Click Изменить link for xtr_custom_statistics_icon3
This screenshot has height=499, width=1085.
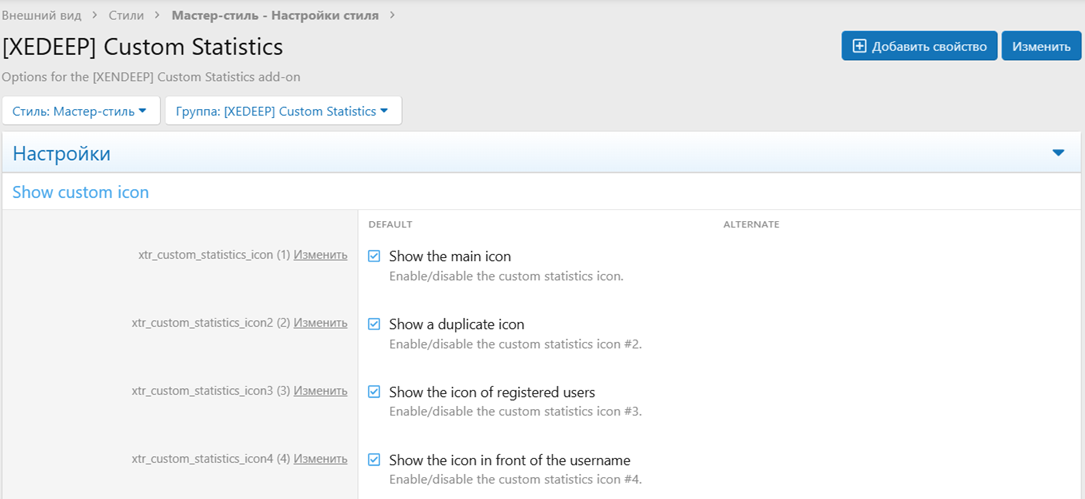[320, 391]
